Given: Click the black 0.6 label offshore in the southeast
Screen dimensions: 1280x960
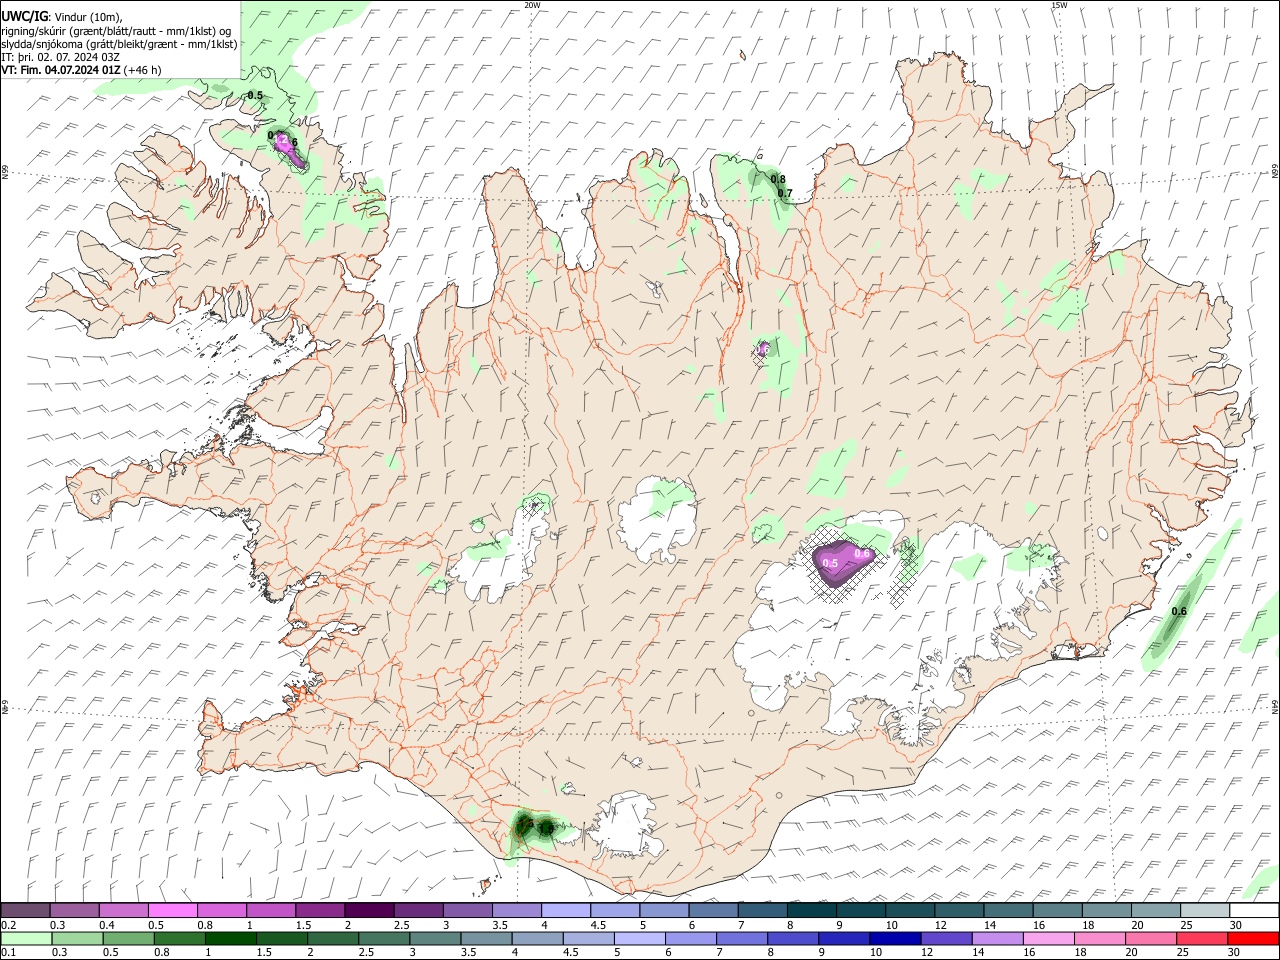Looking at the screenshot, I should coord(1179,611).
